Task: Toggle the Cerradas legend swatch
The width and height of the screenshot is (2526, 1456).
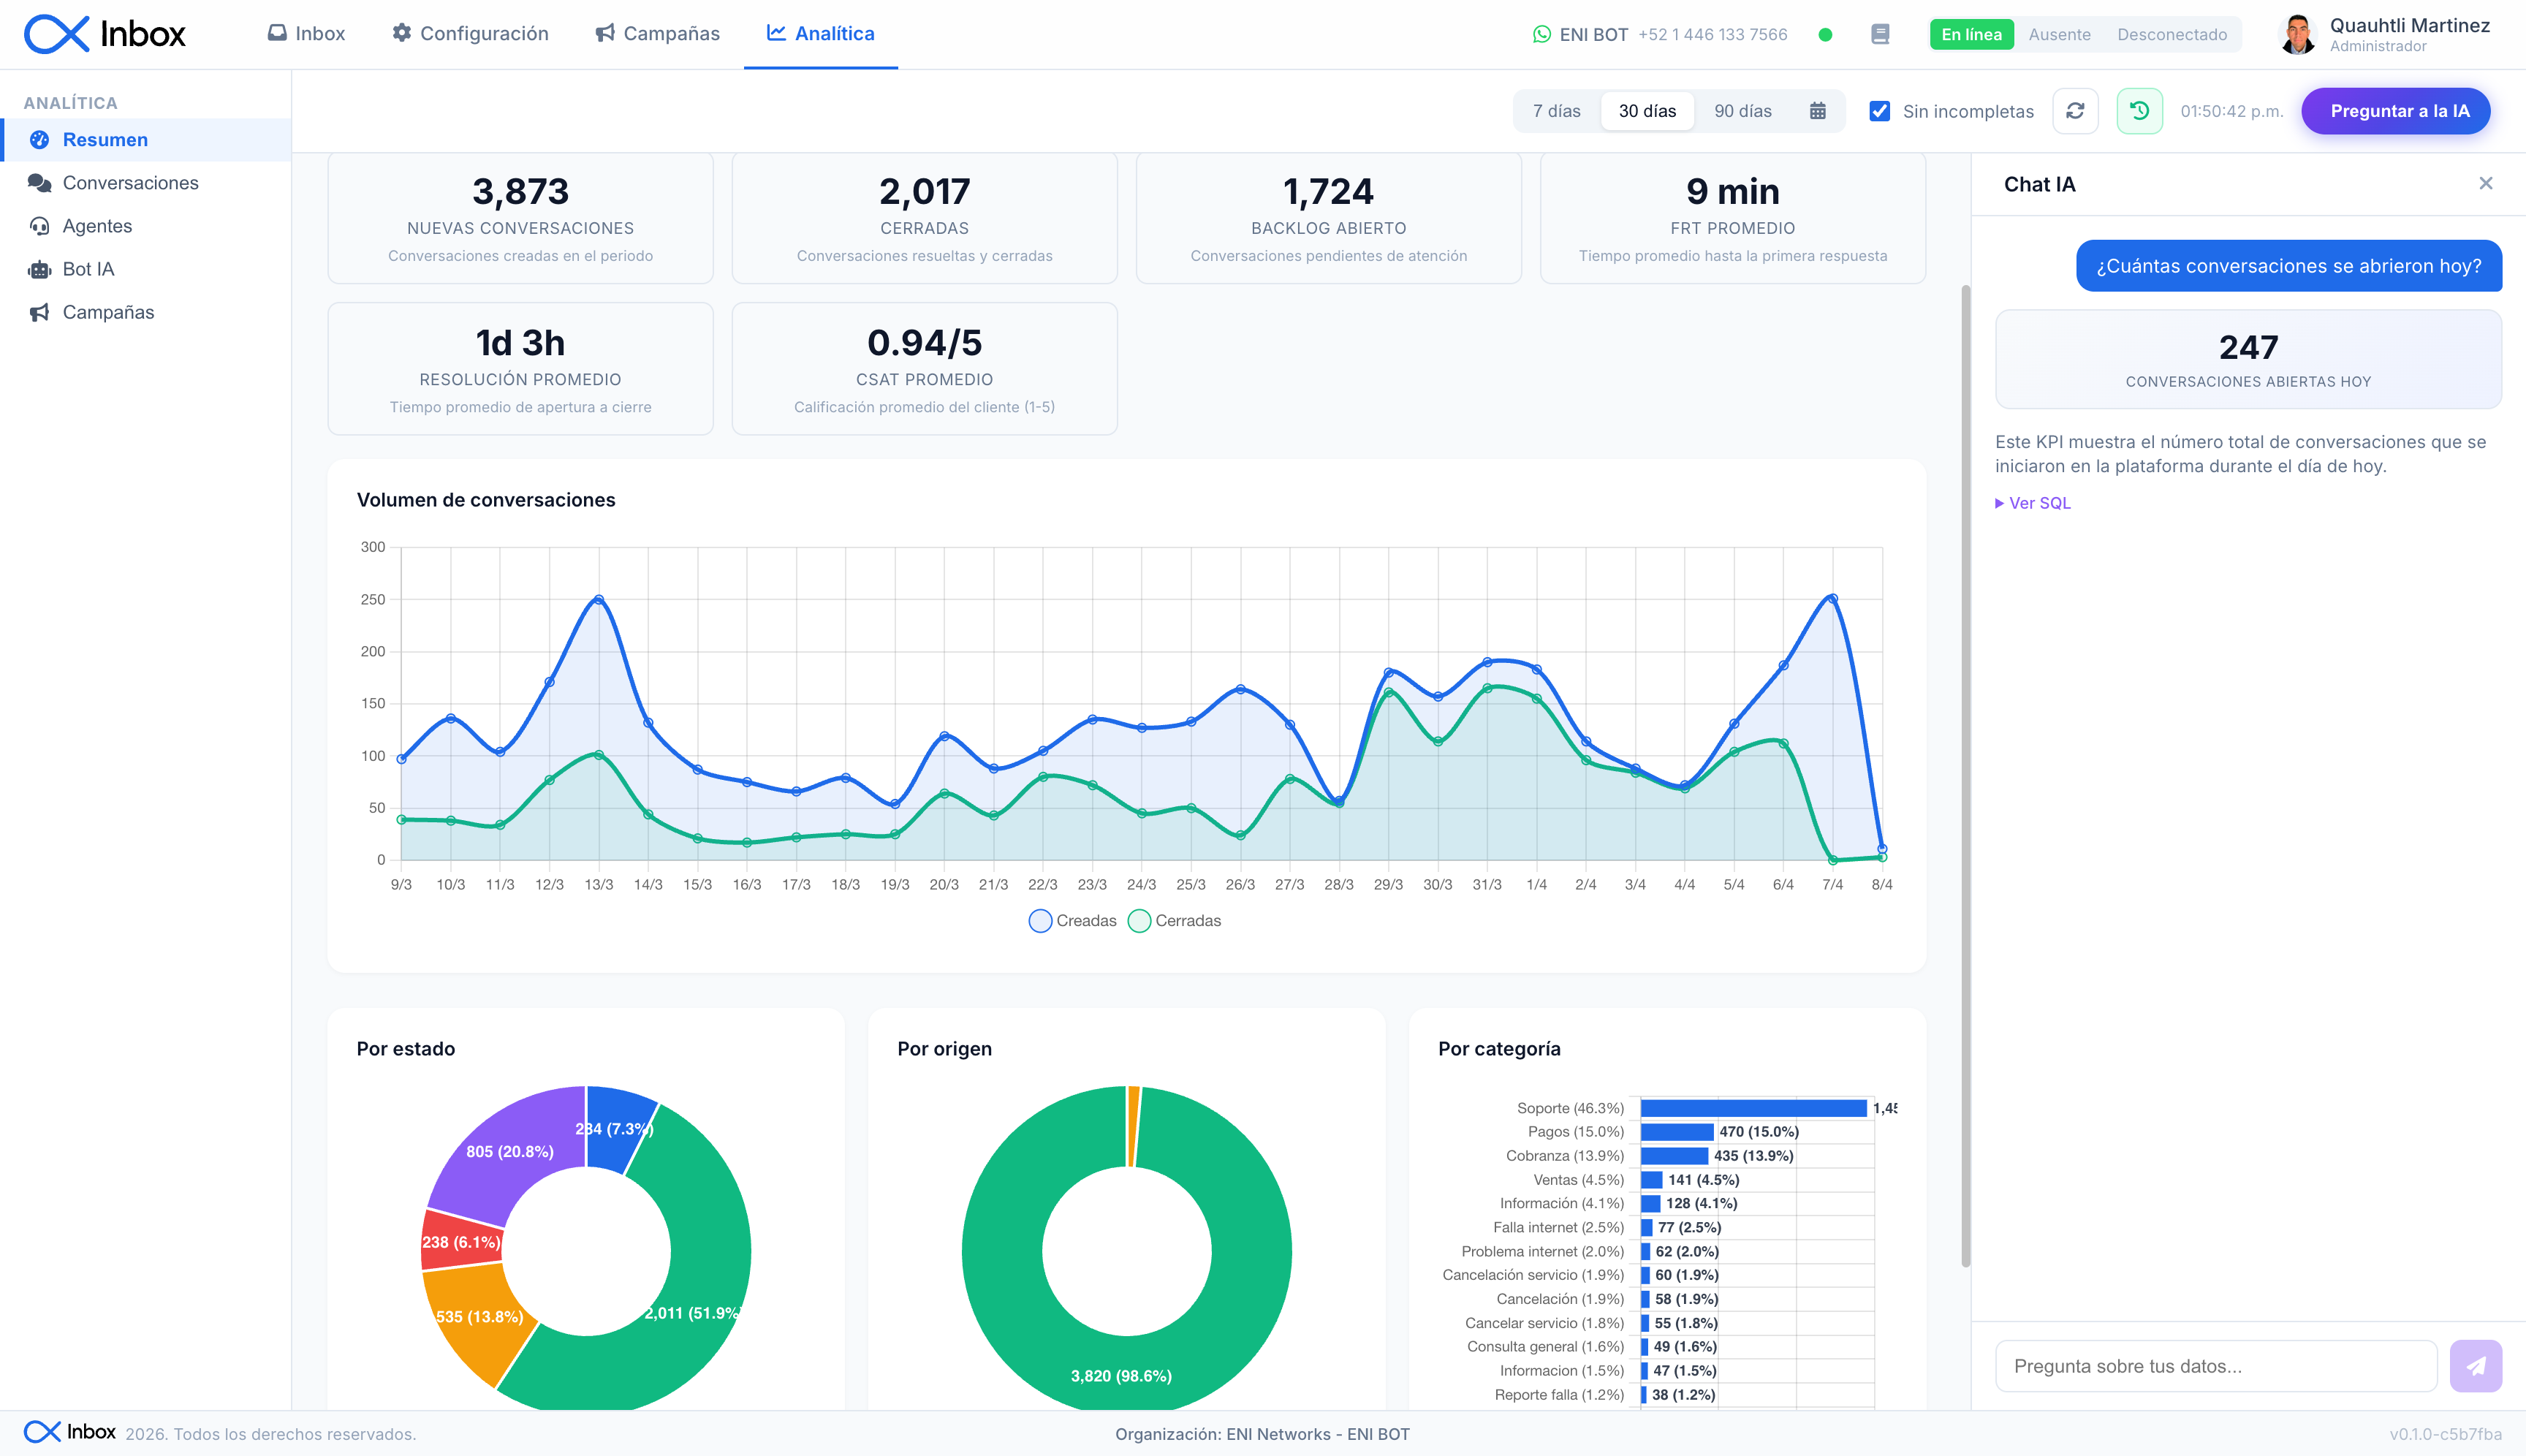Action: point(1139,921)
